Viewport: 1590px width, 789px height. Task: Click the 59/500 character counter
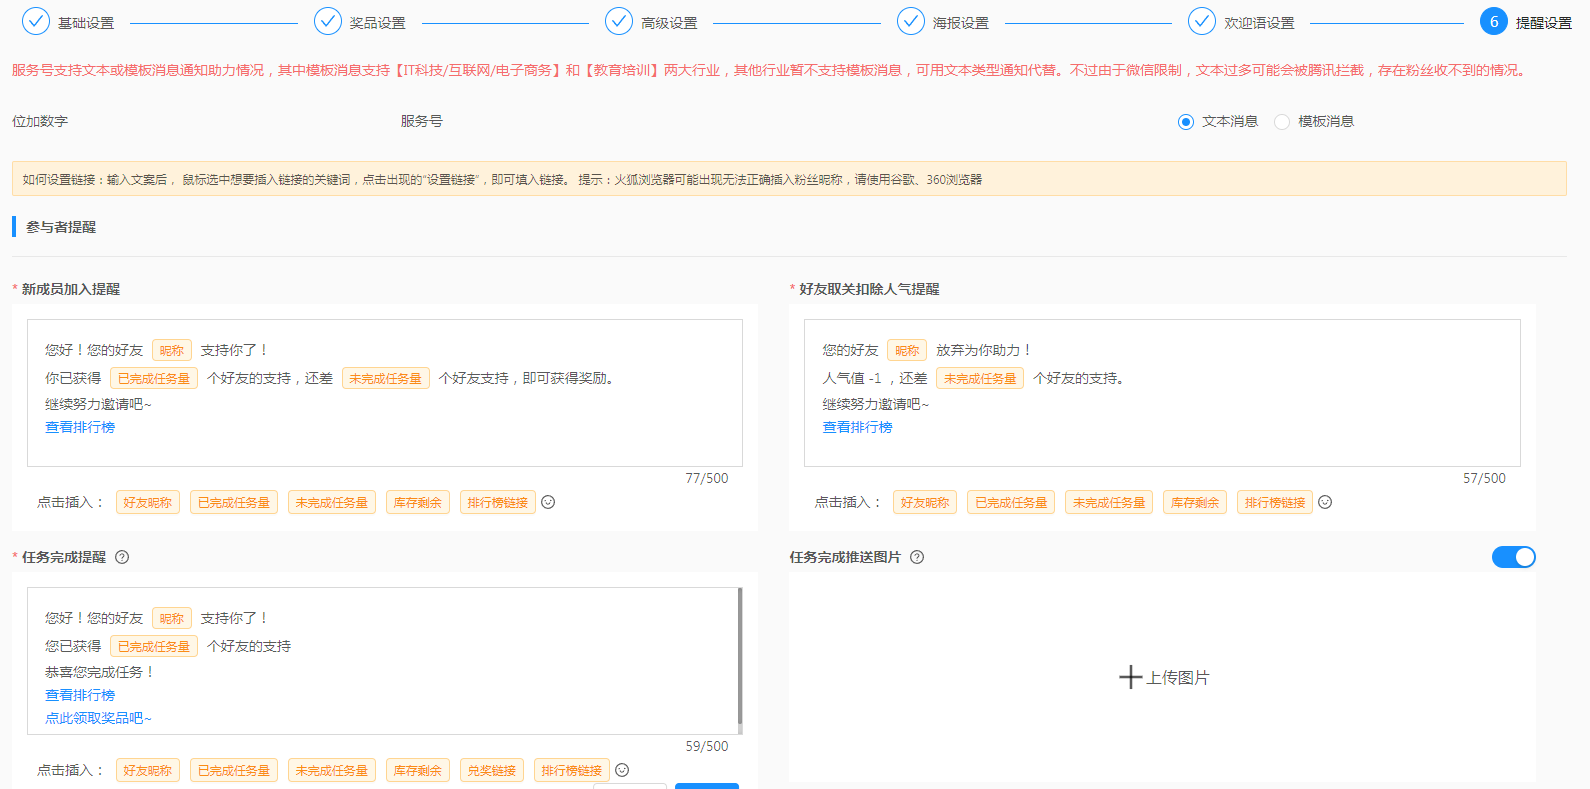[x=707, y=746]
